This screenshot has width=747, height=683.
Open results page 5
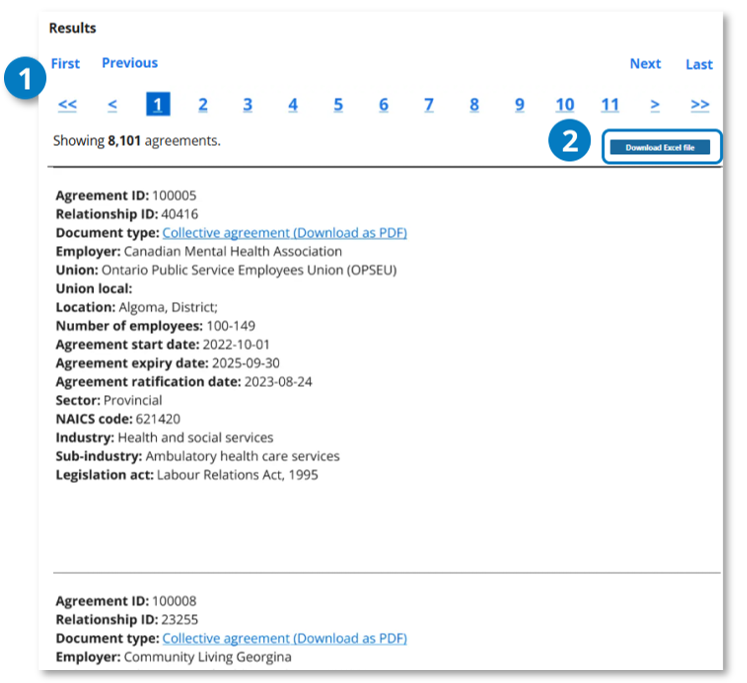tap(338, 104)
